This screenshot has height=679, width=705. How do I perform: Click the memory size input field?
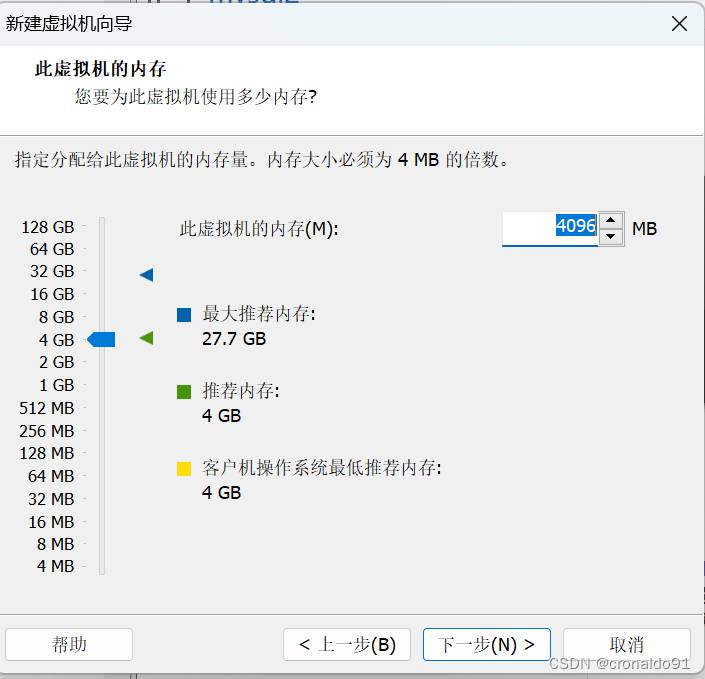548,228
